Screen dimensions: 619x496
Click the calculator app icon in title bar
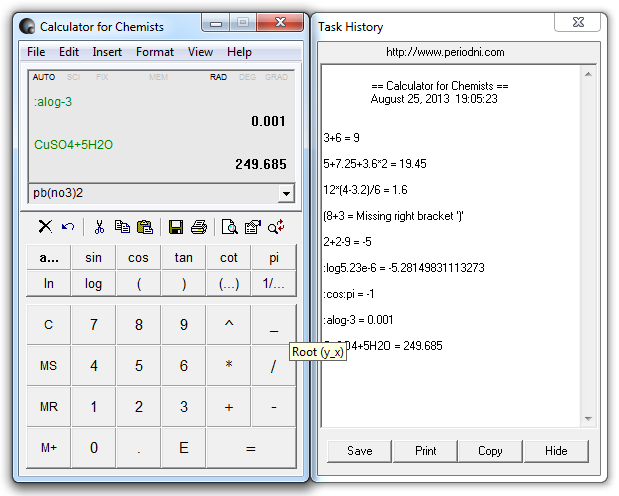(x=27, y=26)
